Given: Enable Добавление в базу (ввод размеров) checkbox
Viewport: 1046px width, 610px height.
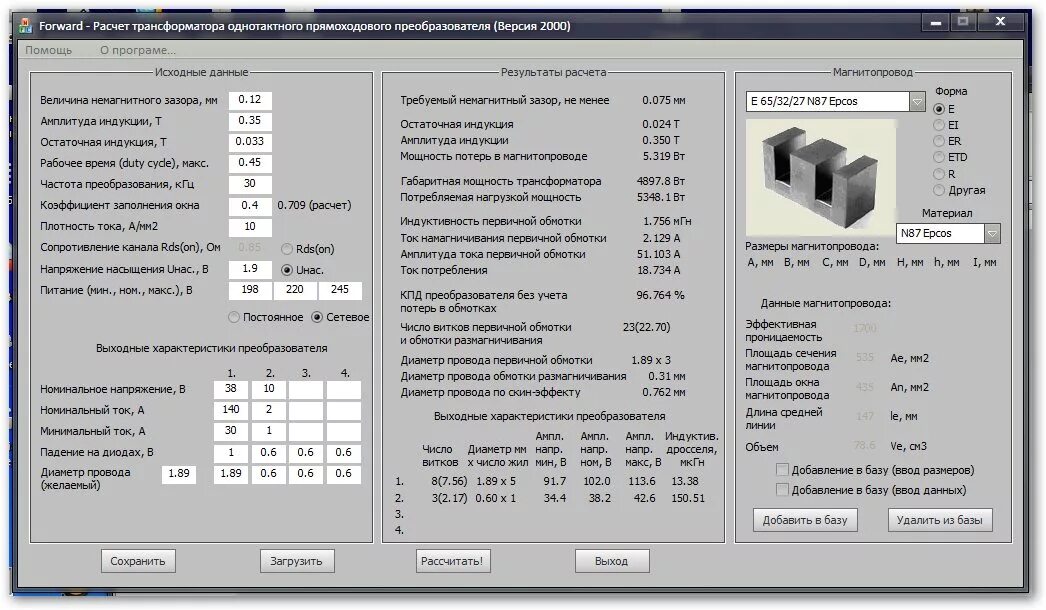Looking at the screenshot, I should pos(782,470).
